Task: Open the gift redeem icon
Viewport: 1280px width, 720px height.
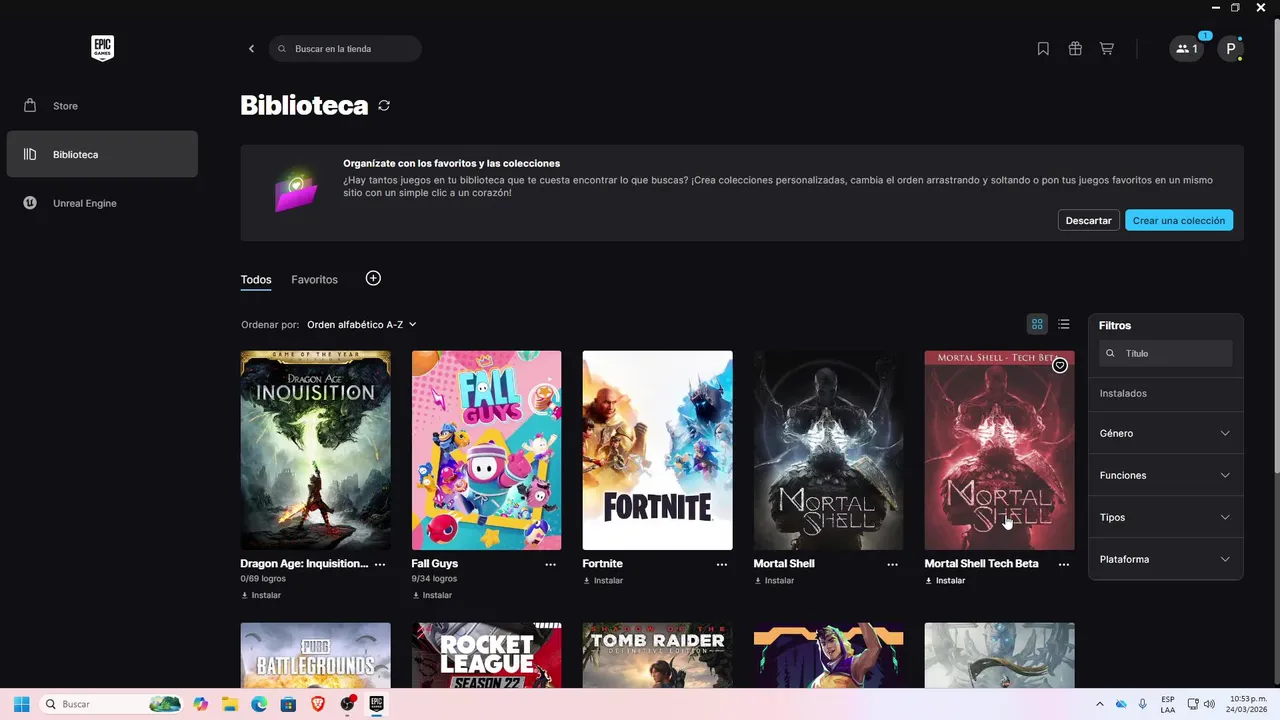Action: [1075, 49]
